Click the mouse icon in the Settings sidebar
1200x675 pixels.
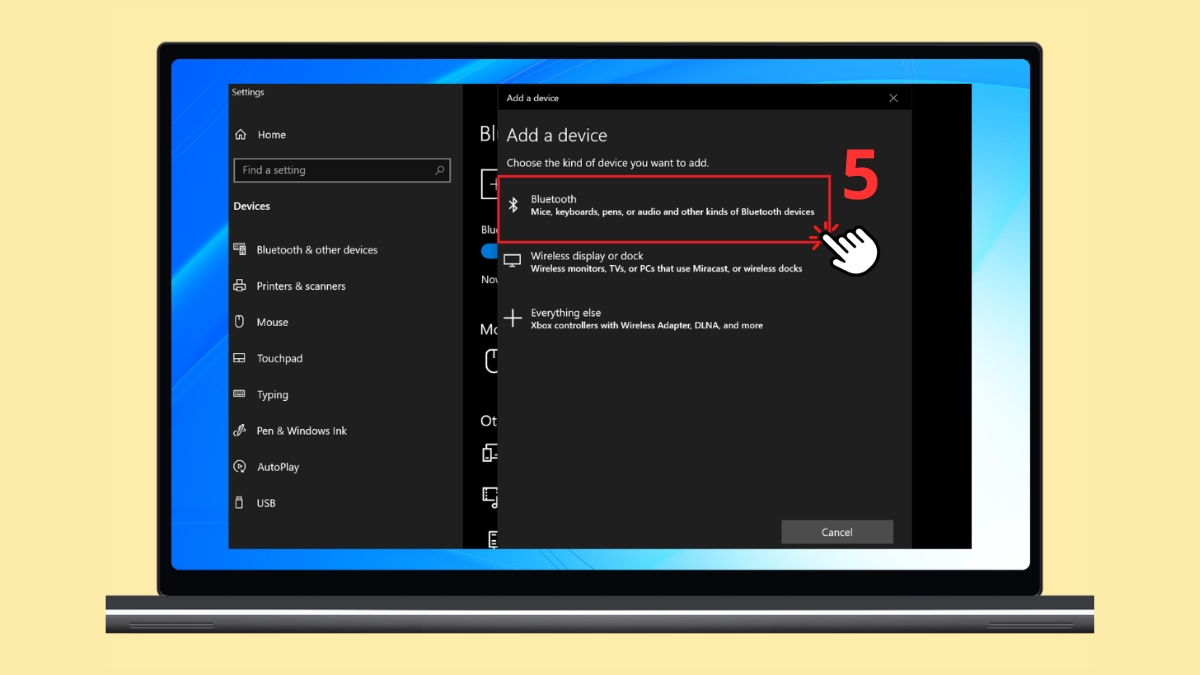(x=241, y=321)
